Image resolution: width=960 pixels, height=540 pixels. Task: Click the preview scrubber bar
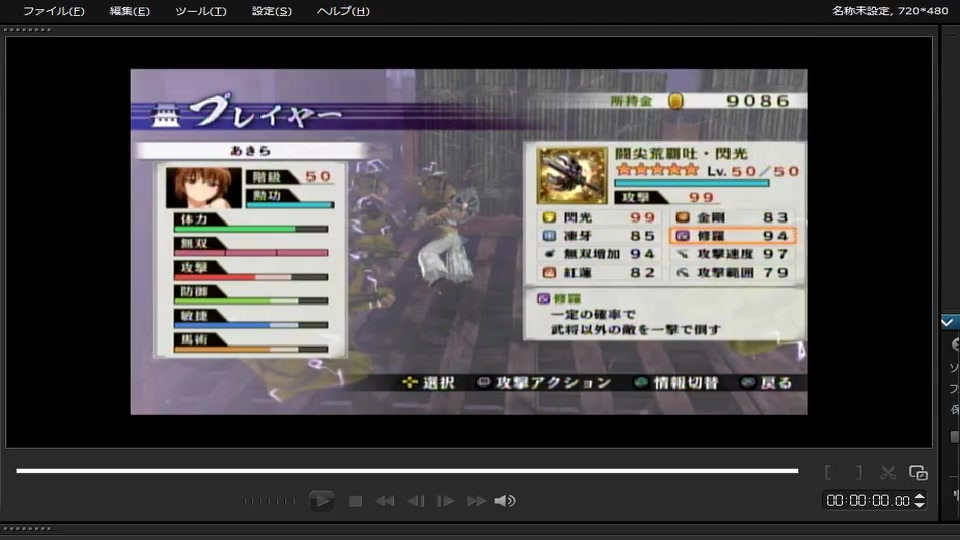click(407, 471)
